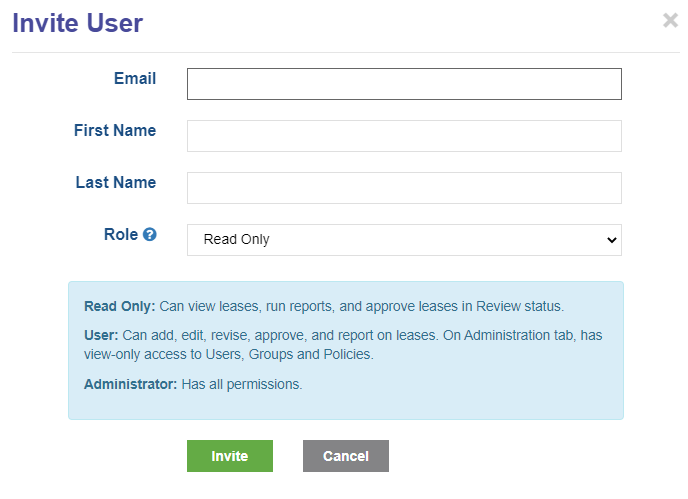Click the bold 'Read Only:' role description

[120, 306]
